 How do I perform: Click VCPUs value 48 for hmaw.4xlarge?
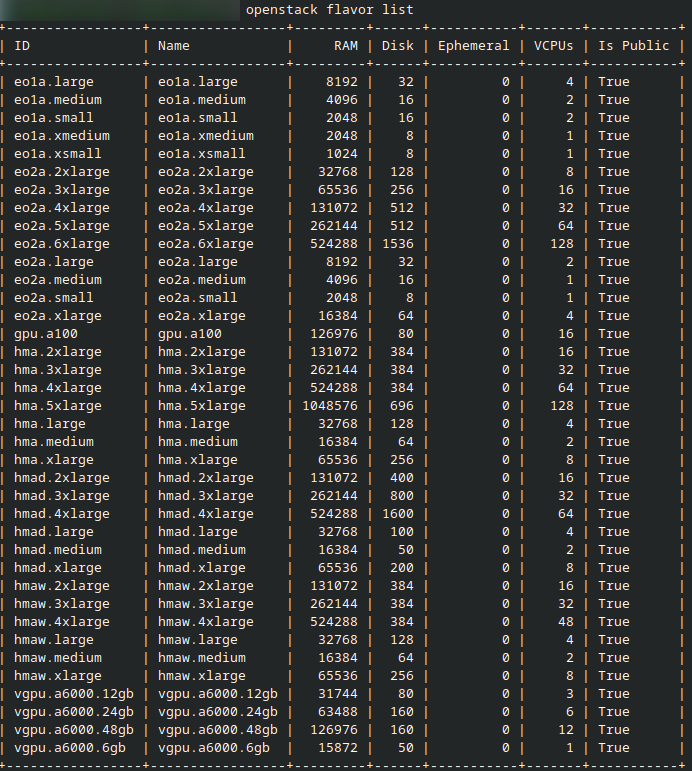pos(566,622)
